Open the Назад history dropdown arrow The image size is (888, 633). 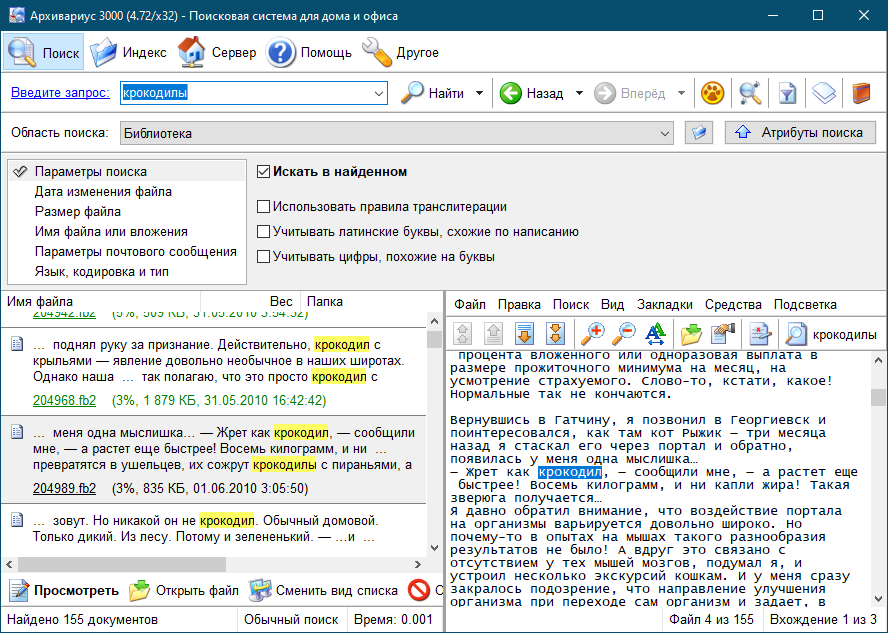tap(579, 93)
